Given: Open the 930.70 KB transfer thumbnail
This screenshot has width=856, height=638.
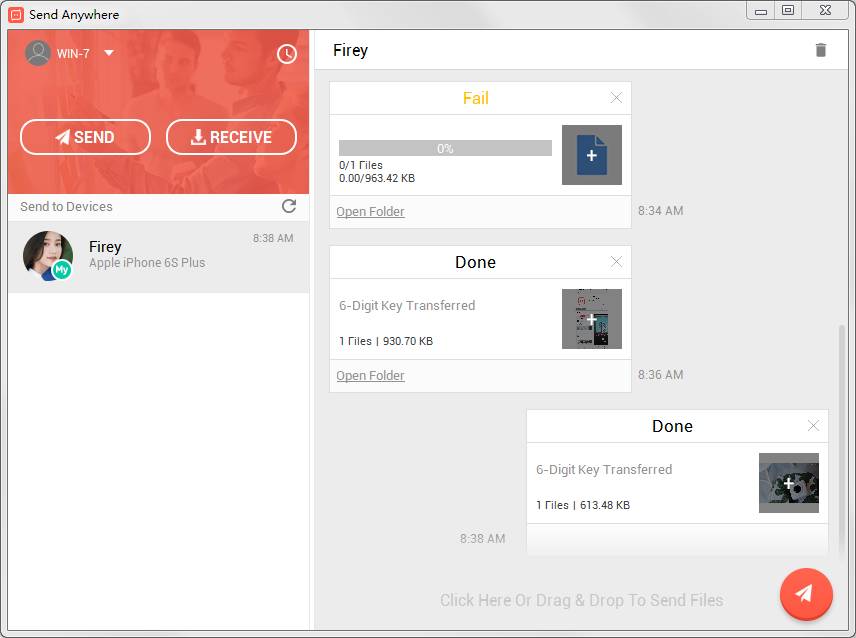Looking at the screenshot, I should click(x=592, y=319).
